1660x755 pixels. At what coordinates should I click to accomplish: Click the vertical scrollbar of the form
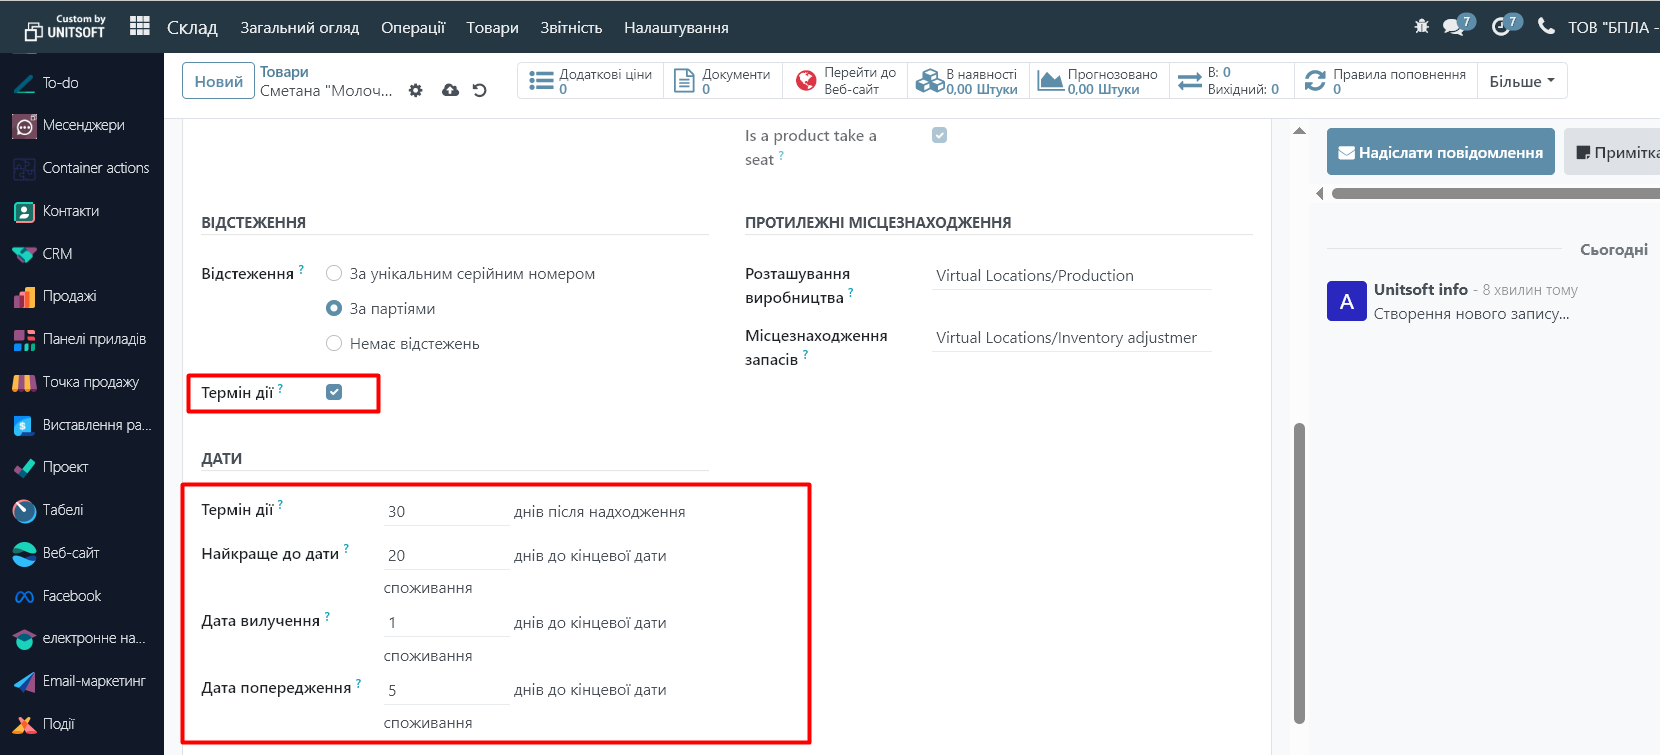[1299, 570]
